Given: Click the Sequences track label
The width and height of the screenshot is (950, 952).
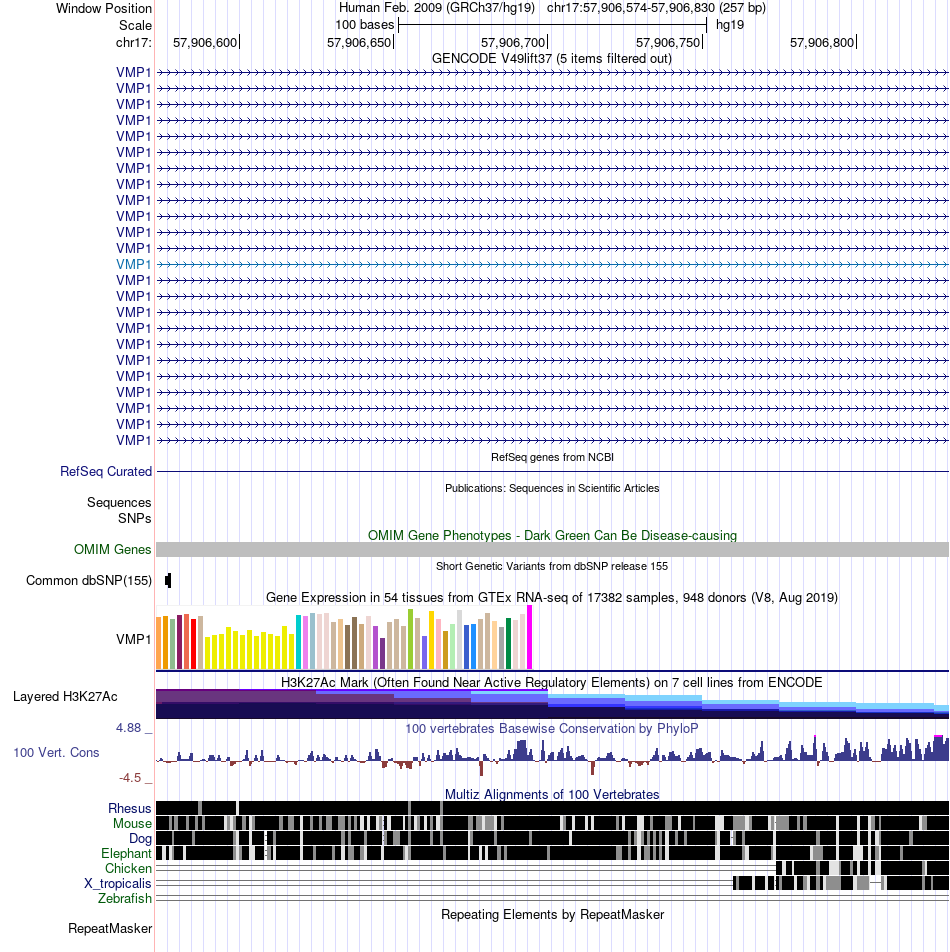Looking at the screenshot, I should (x=119, y=503).
